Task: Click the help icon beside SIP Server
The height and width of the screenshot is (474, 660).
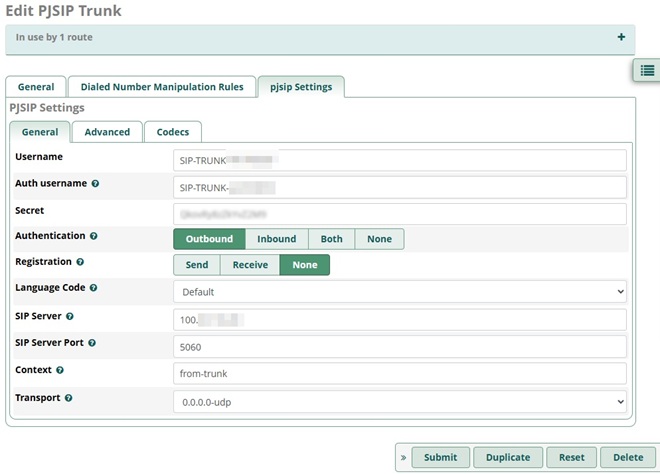Action: tap(70, 316)
